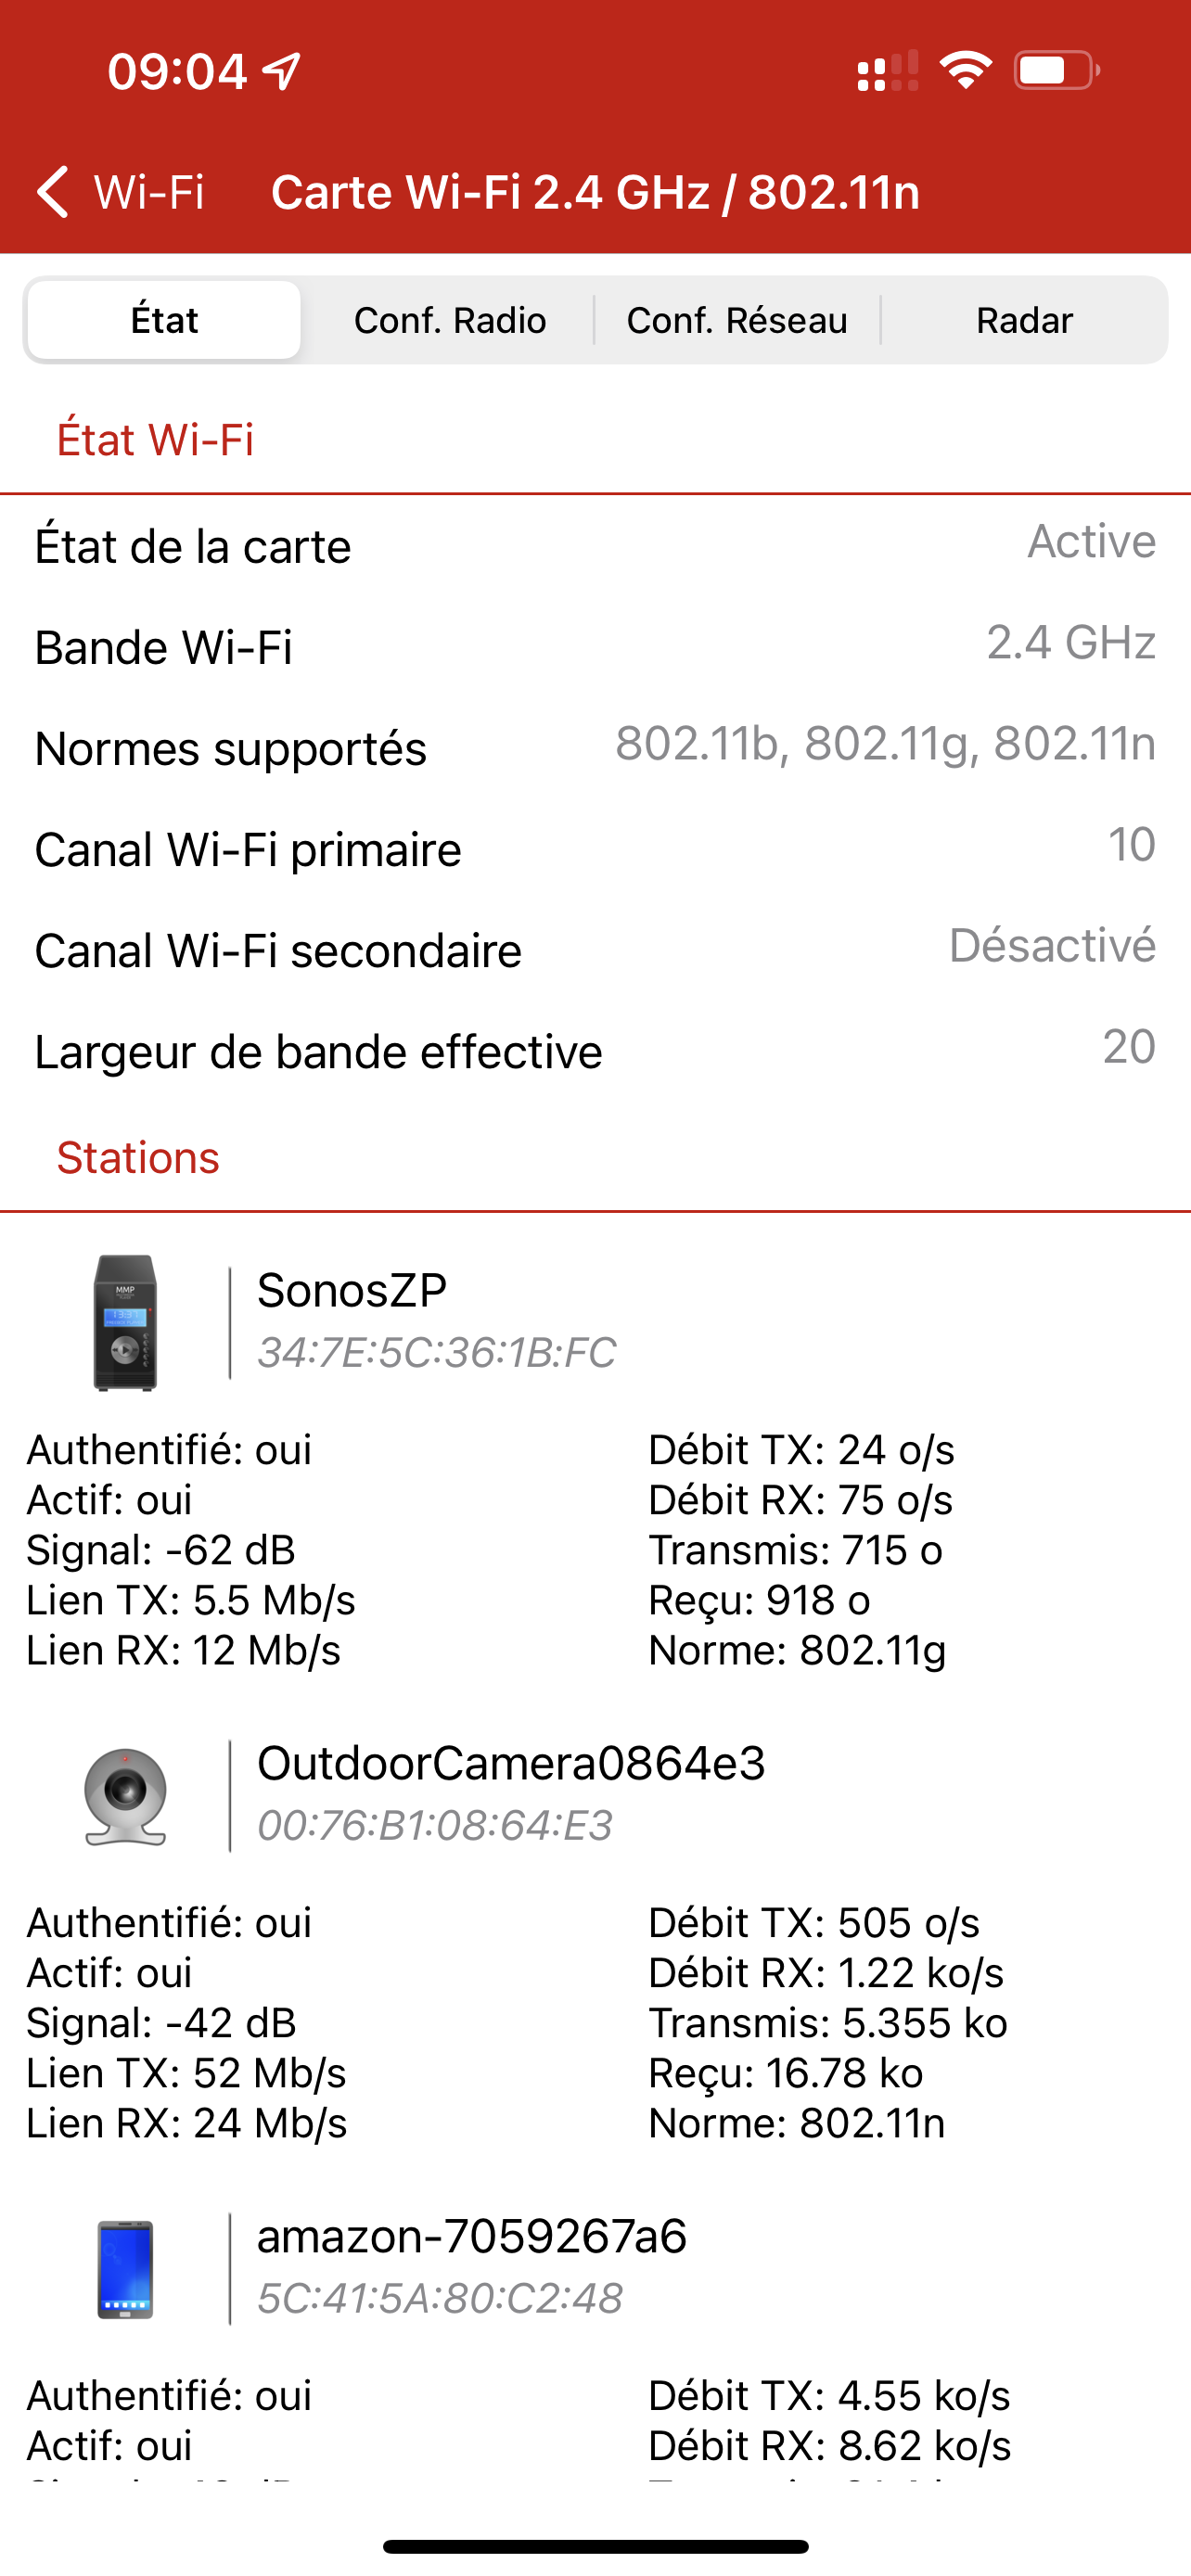This screenshot has width=1191, height=2576.
Task: Tap the location arrow status icon
Action: click(282, 71)
